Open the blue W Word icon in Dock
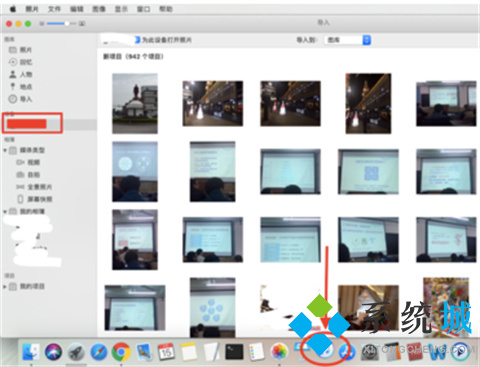This screenshot has height=367, width=480. (437, 352)
